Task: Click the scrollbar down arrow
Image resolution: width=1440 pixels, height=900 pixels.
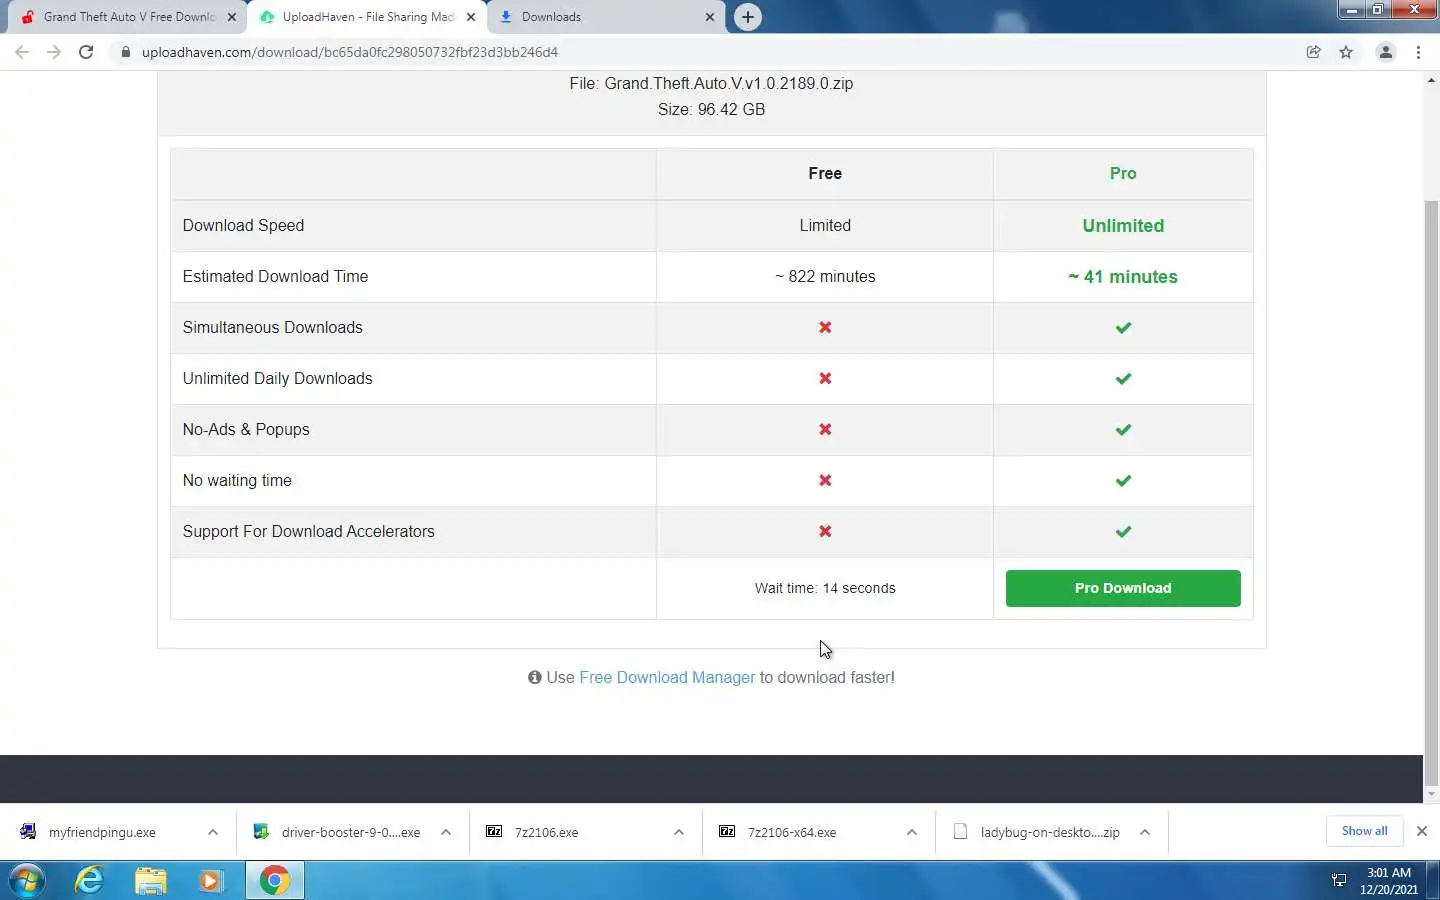Action: pyautogui.click(x=1431, y=794)
